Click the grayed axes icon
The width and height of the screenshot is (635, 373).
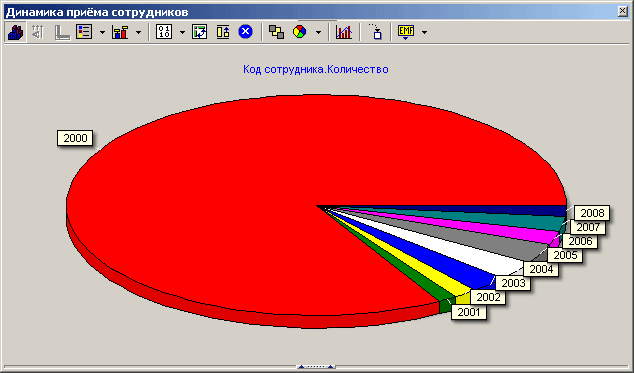[x=62, y=32]
